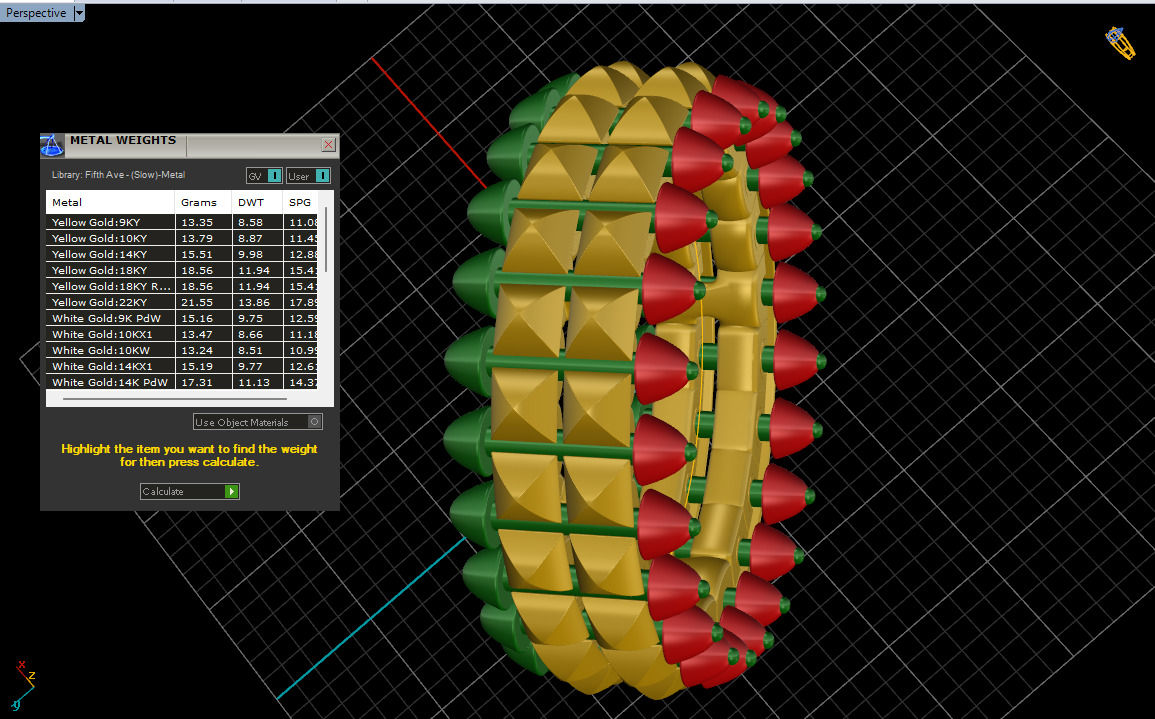Click the SPG column header
This screenshot has height=719, width=1155.
pyautogui.click(x=301, y=202)
